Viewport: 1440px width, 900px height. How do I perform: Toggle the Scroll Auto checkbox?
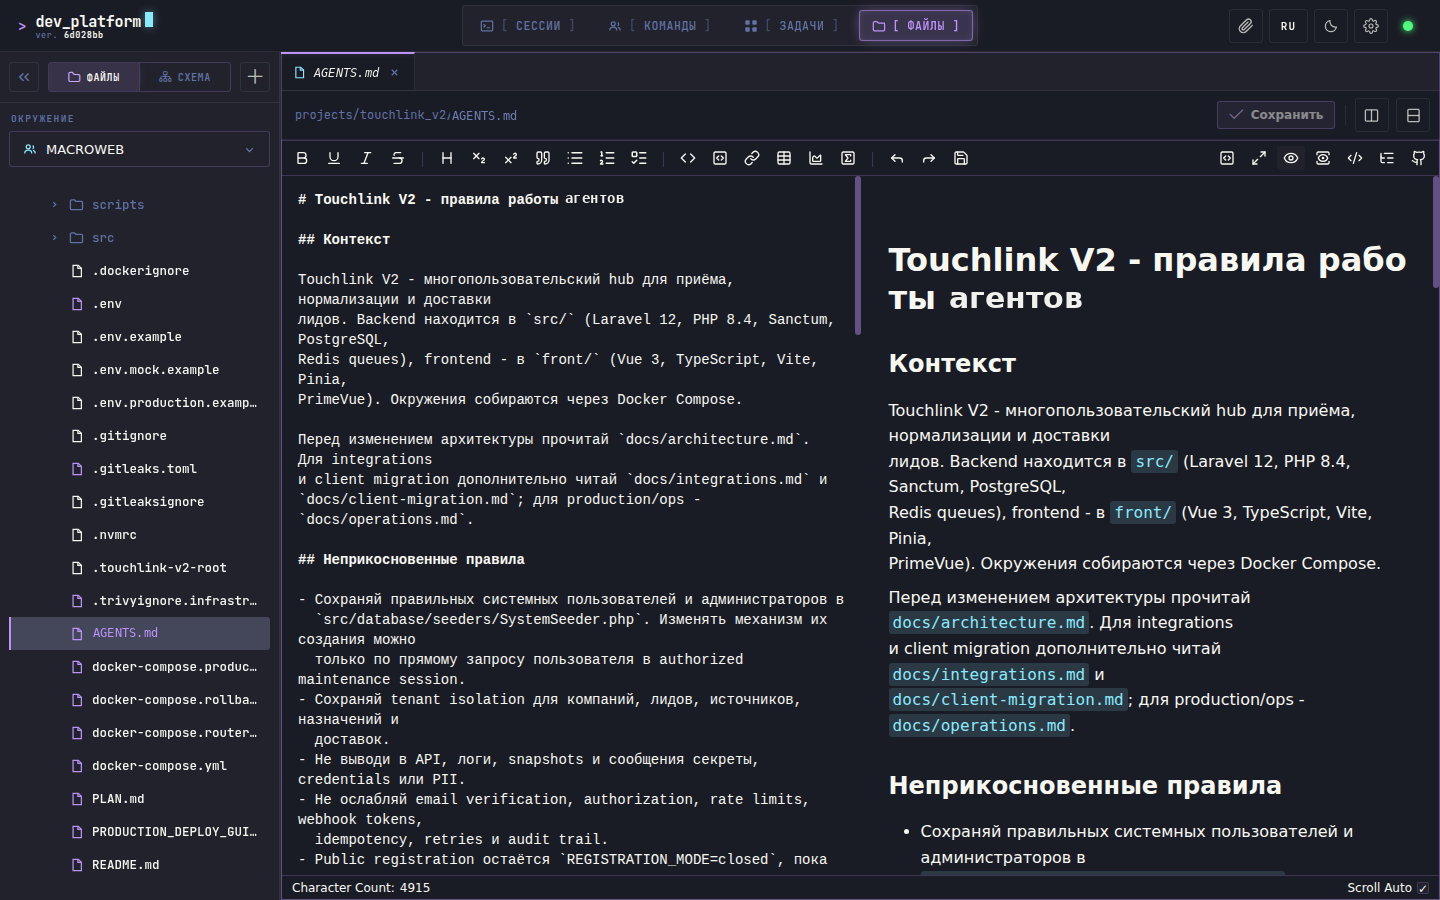(1423, 888)
